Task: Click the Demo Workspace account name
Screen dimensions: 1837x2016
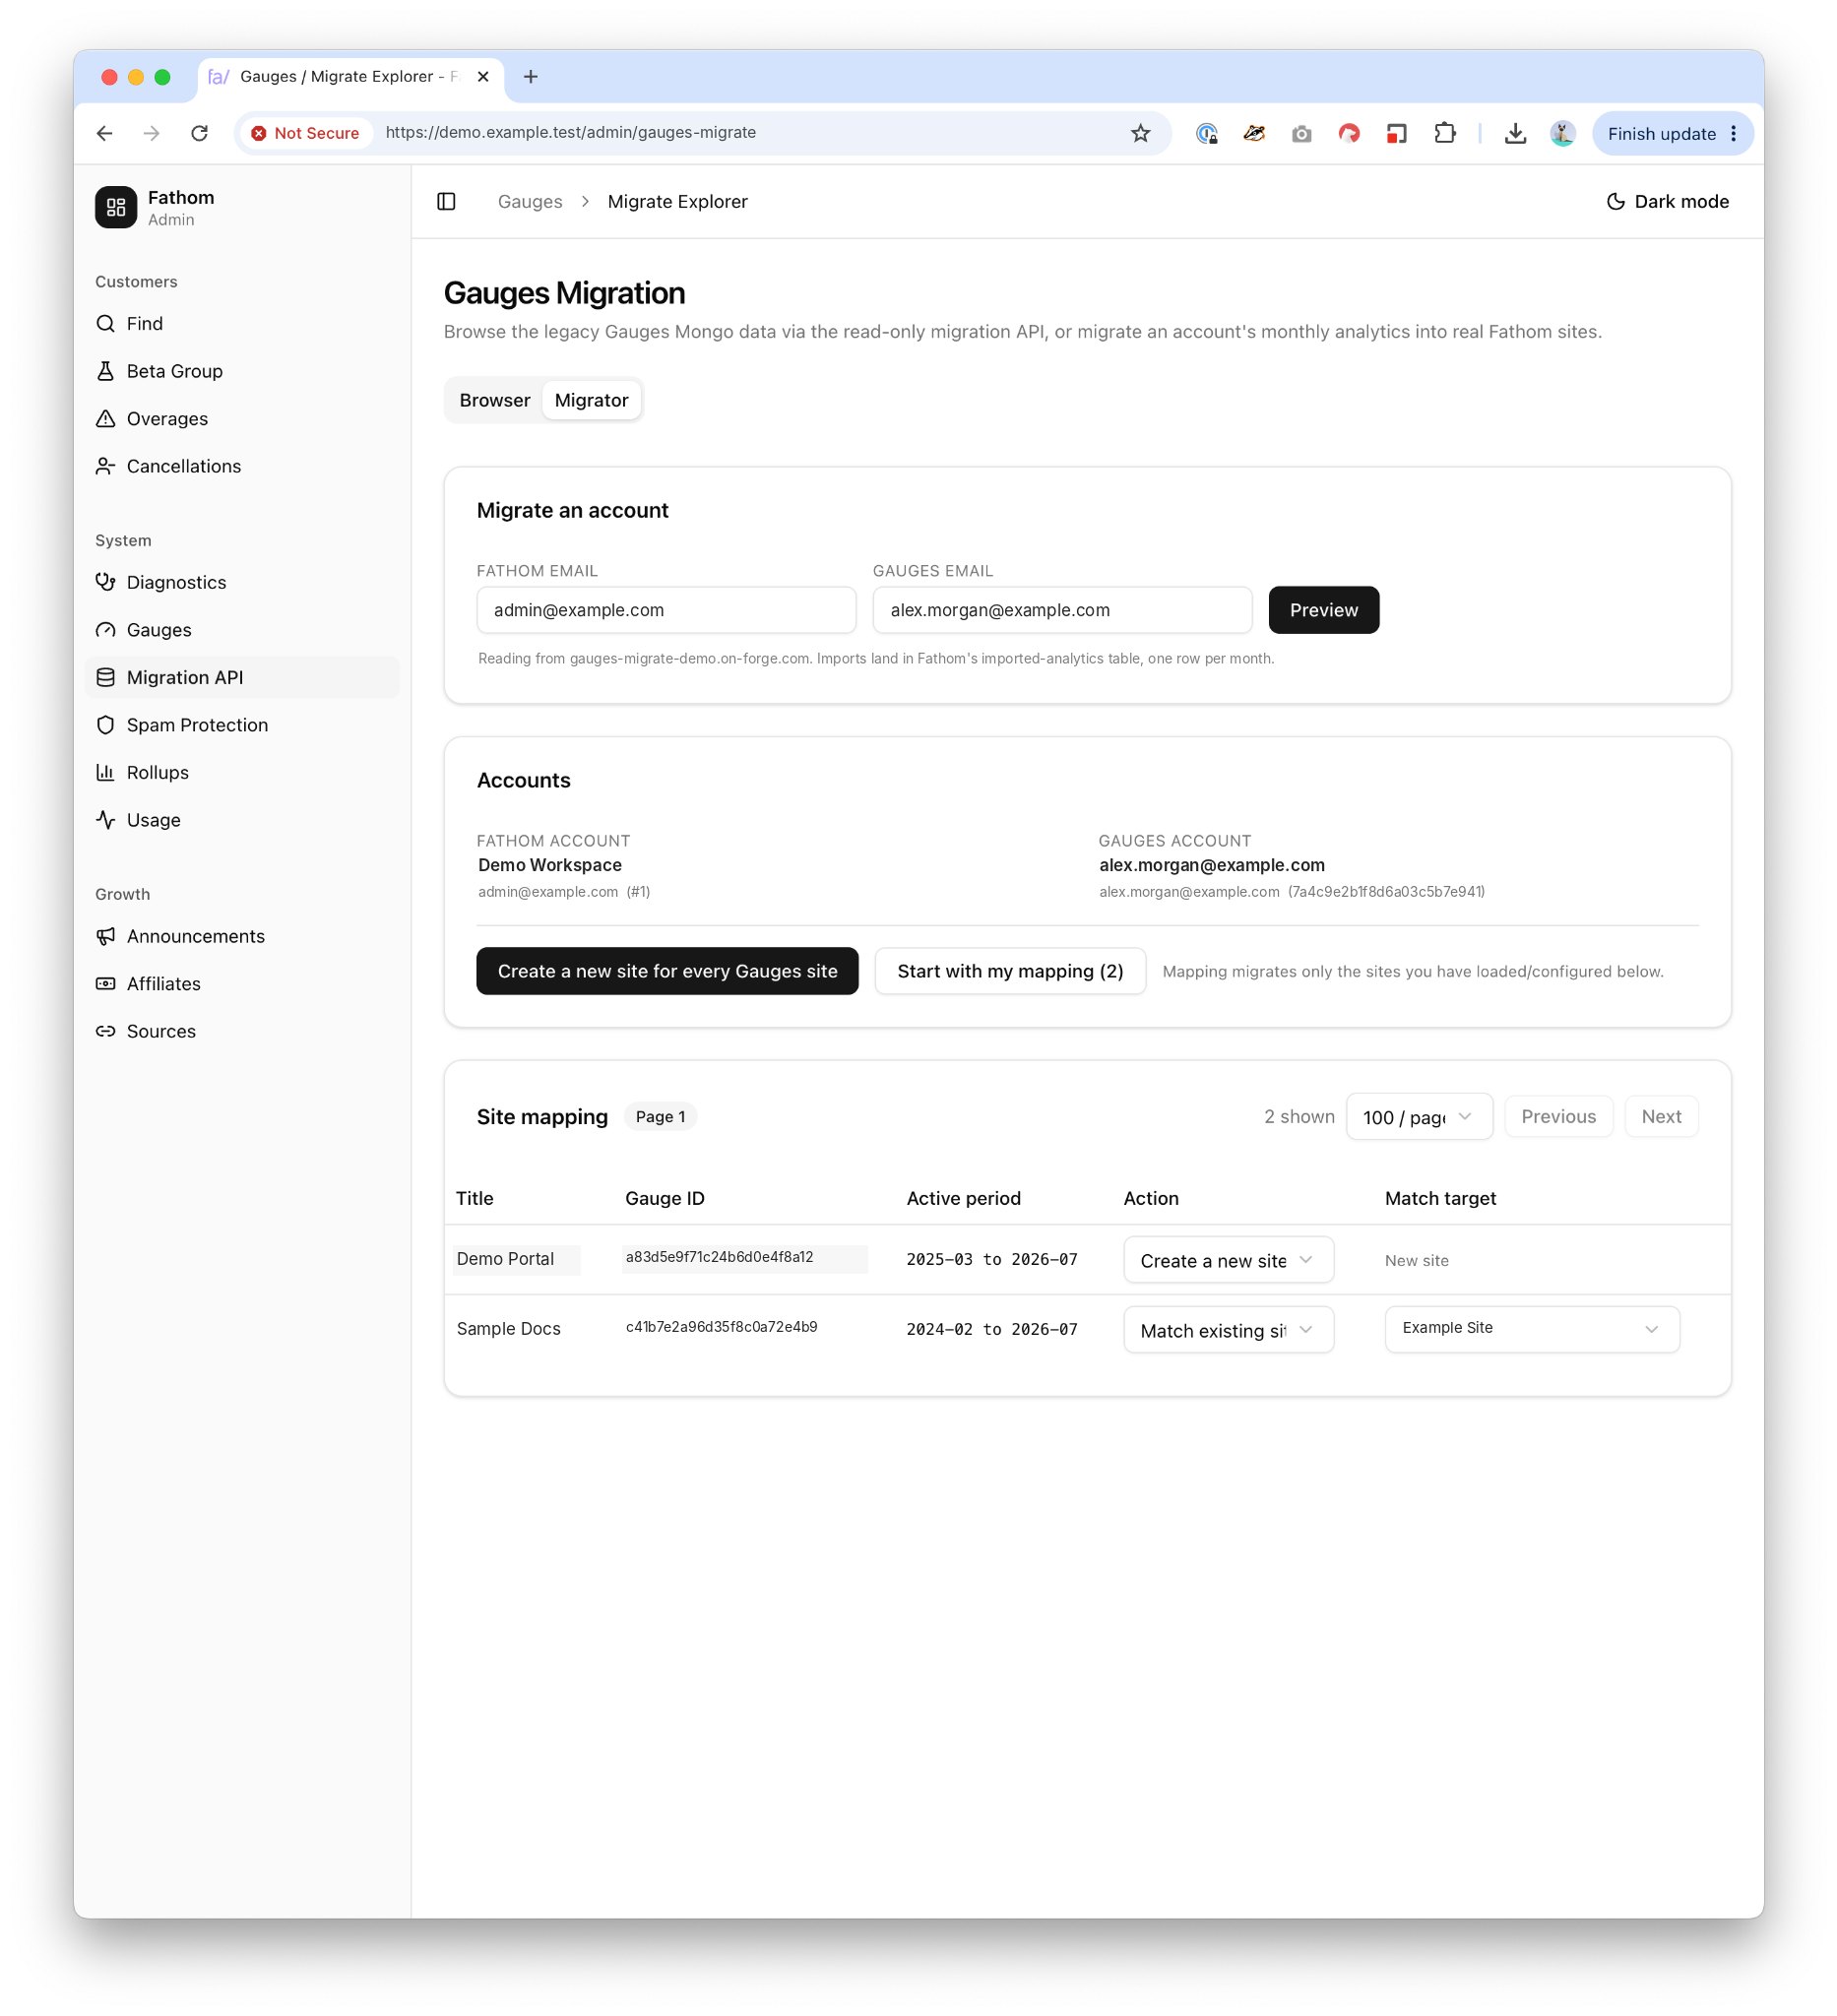Action: point(549,865)
